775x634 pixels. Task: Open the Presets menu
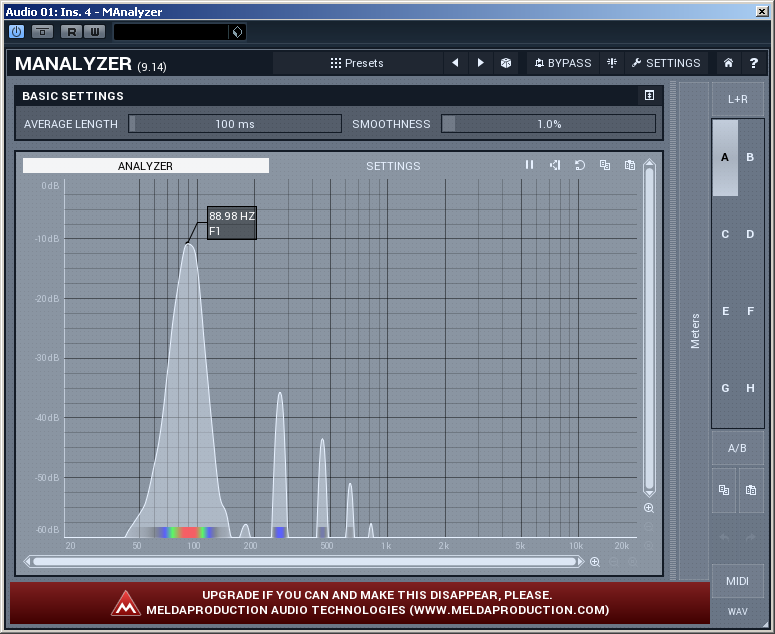click(x=357, y=63)
